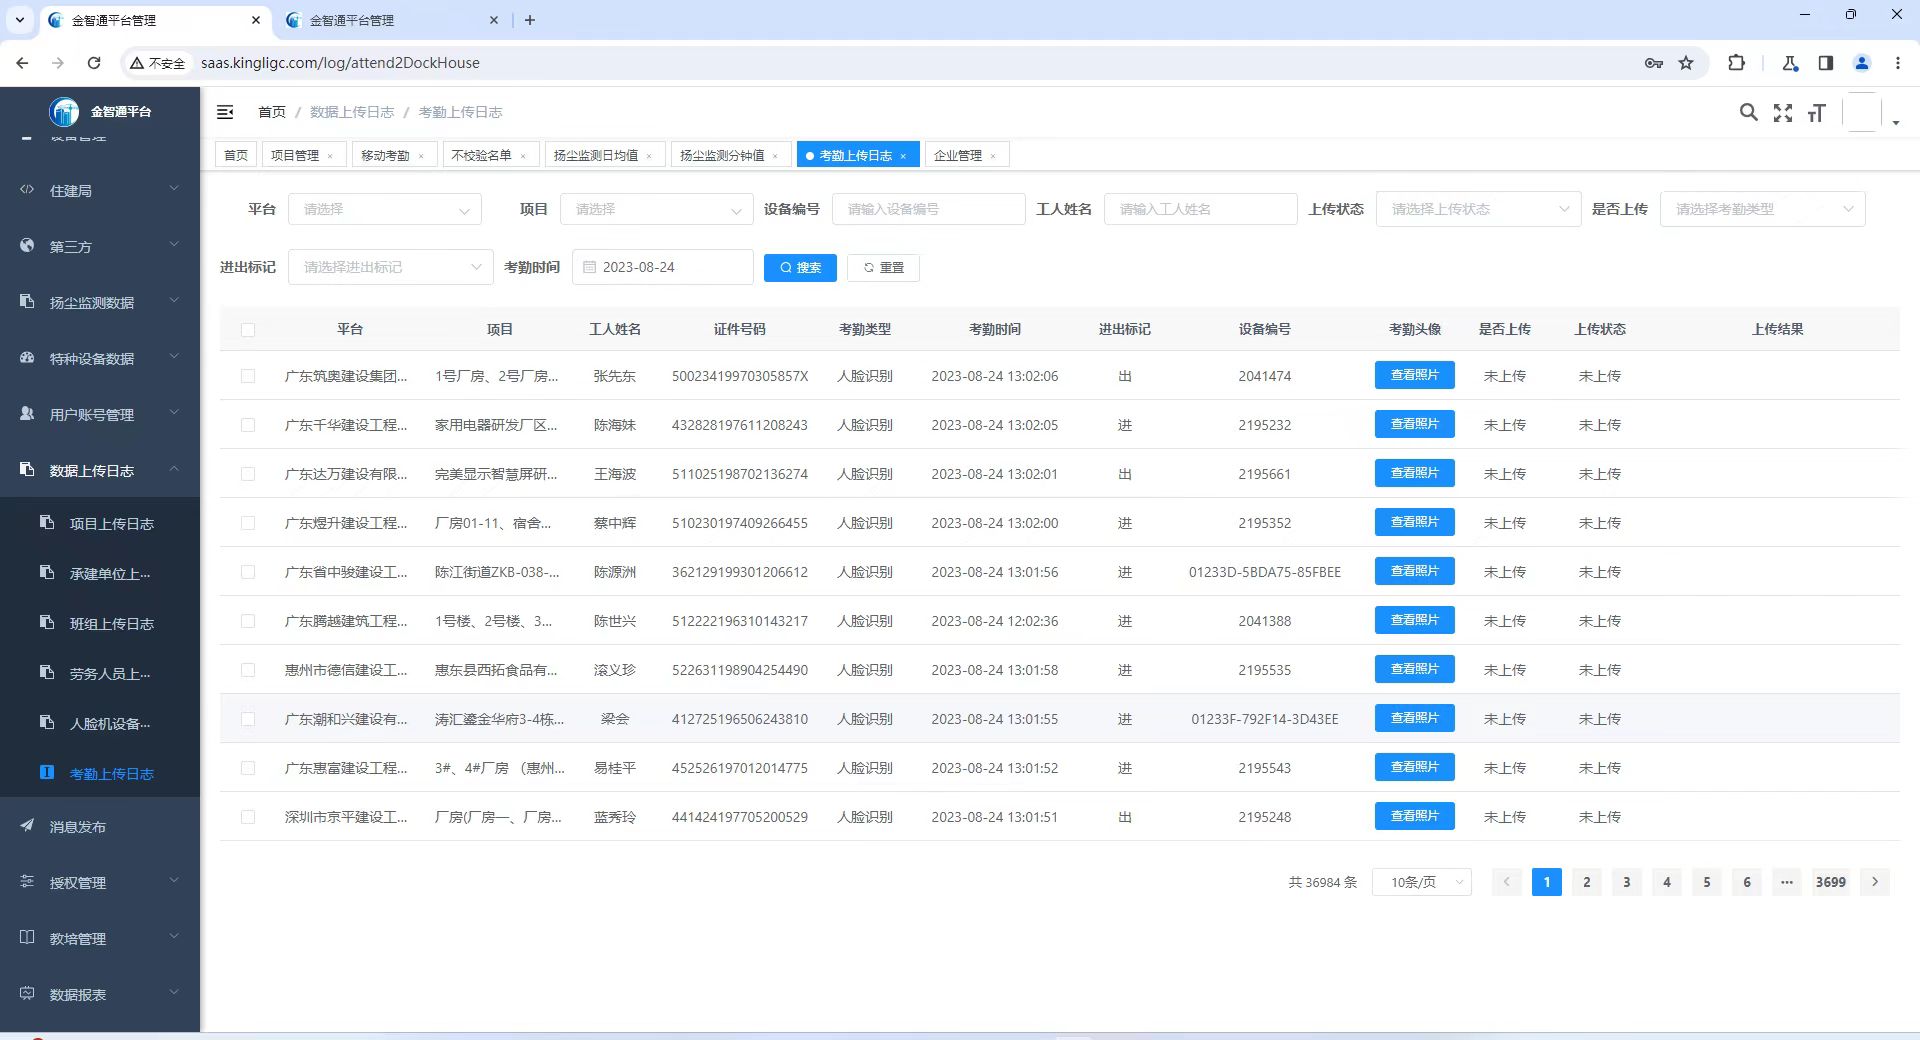Open 项目上传日志 in the sidebar
This screenshot has height=1040, width=1920.
[100, 523]
